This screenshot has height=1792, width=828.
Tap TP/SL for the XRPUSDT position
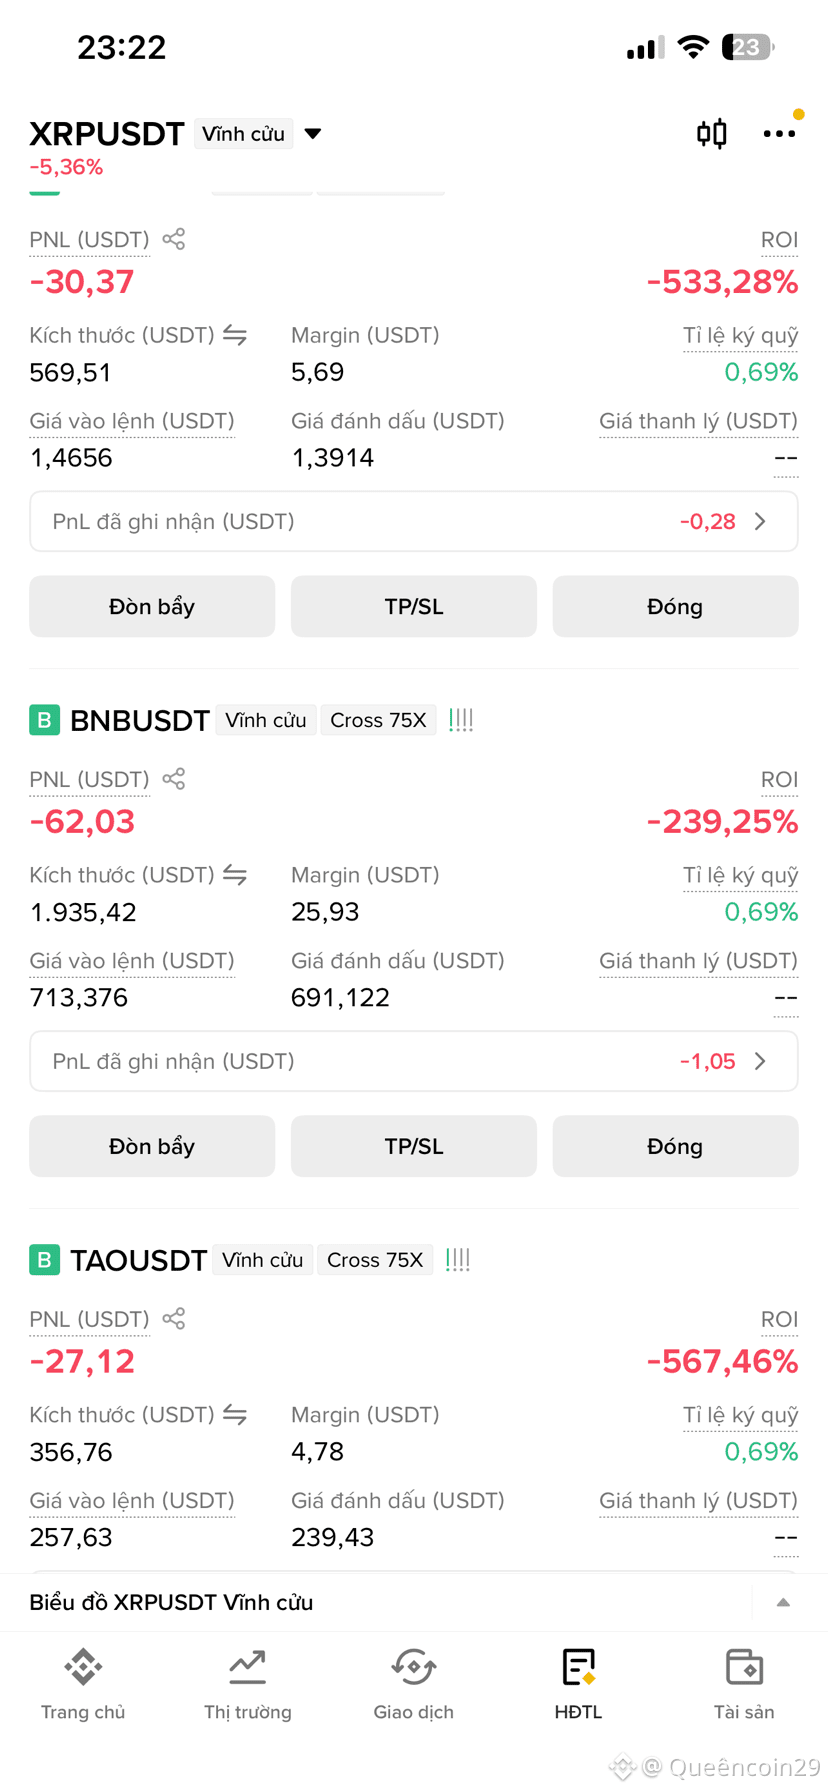click(414, 606)
